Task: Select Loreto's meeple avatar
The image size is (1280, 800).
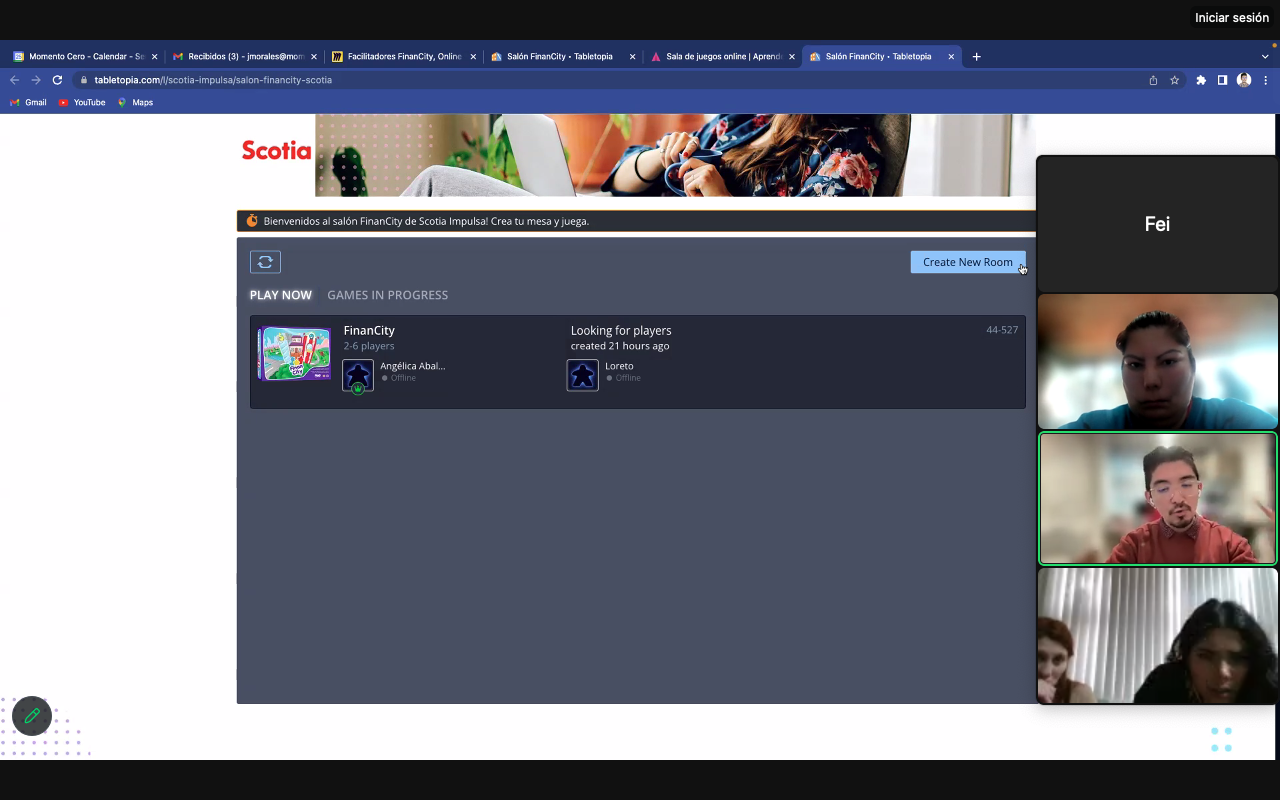Action: pos(583,375)
